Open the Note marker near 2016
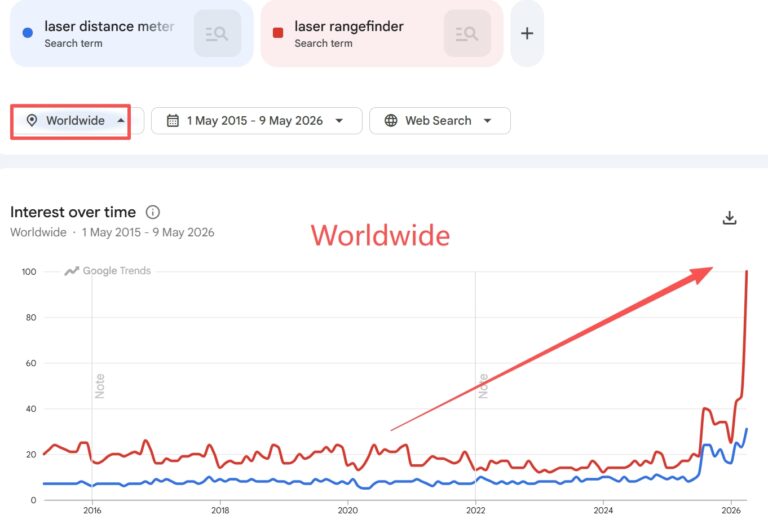Image resolution: width=768 pixels, height=528 pixels. click(99, 386)
